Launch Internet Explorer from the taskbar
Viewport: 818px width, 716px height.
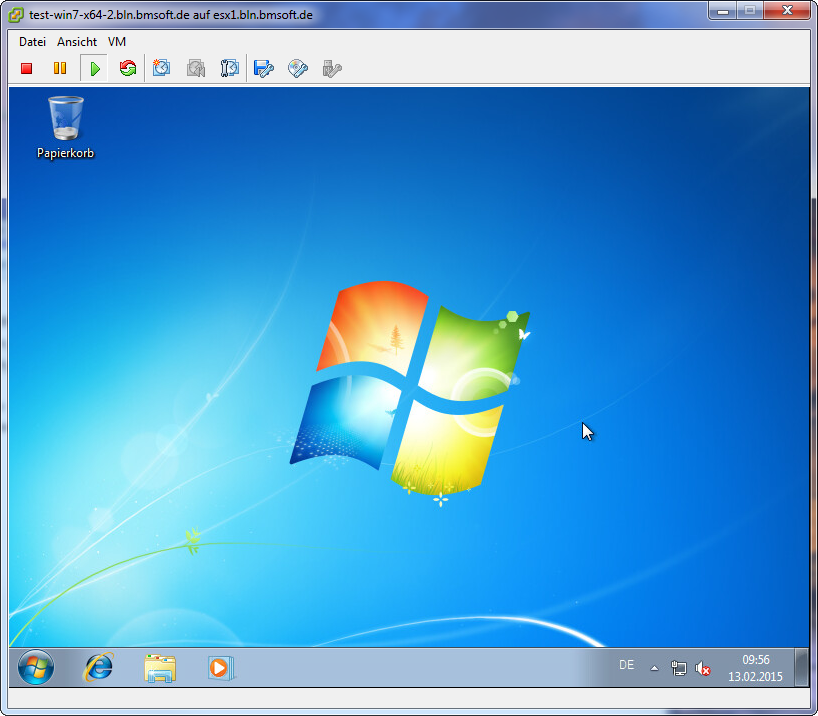(98, 667)
